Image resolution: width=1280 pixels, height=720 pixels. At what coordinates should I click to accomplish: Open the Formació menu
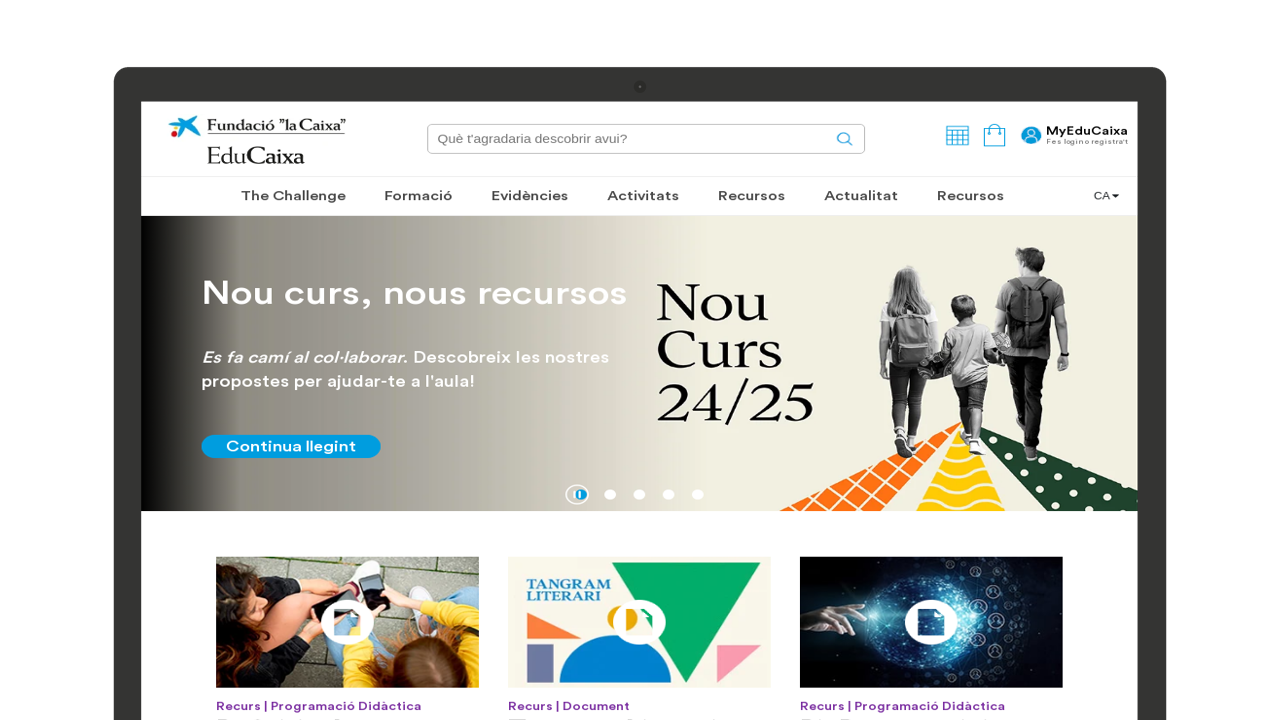click(418, 196)
